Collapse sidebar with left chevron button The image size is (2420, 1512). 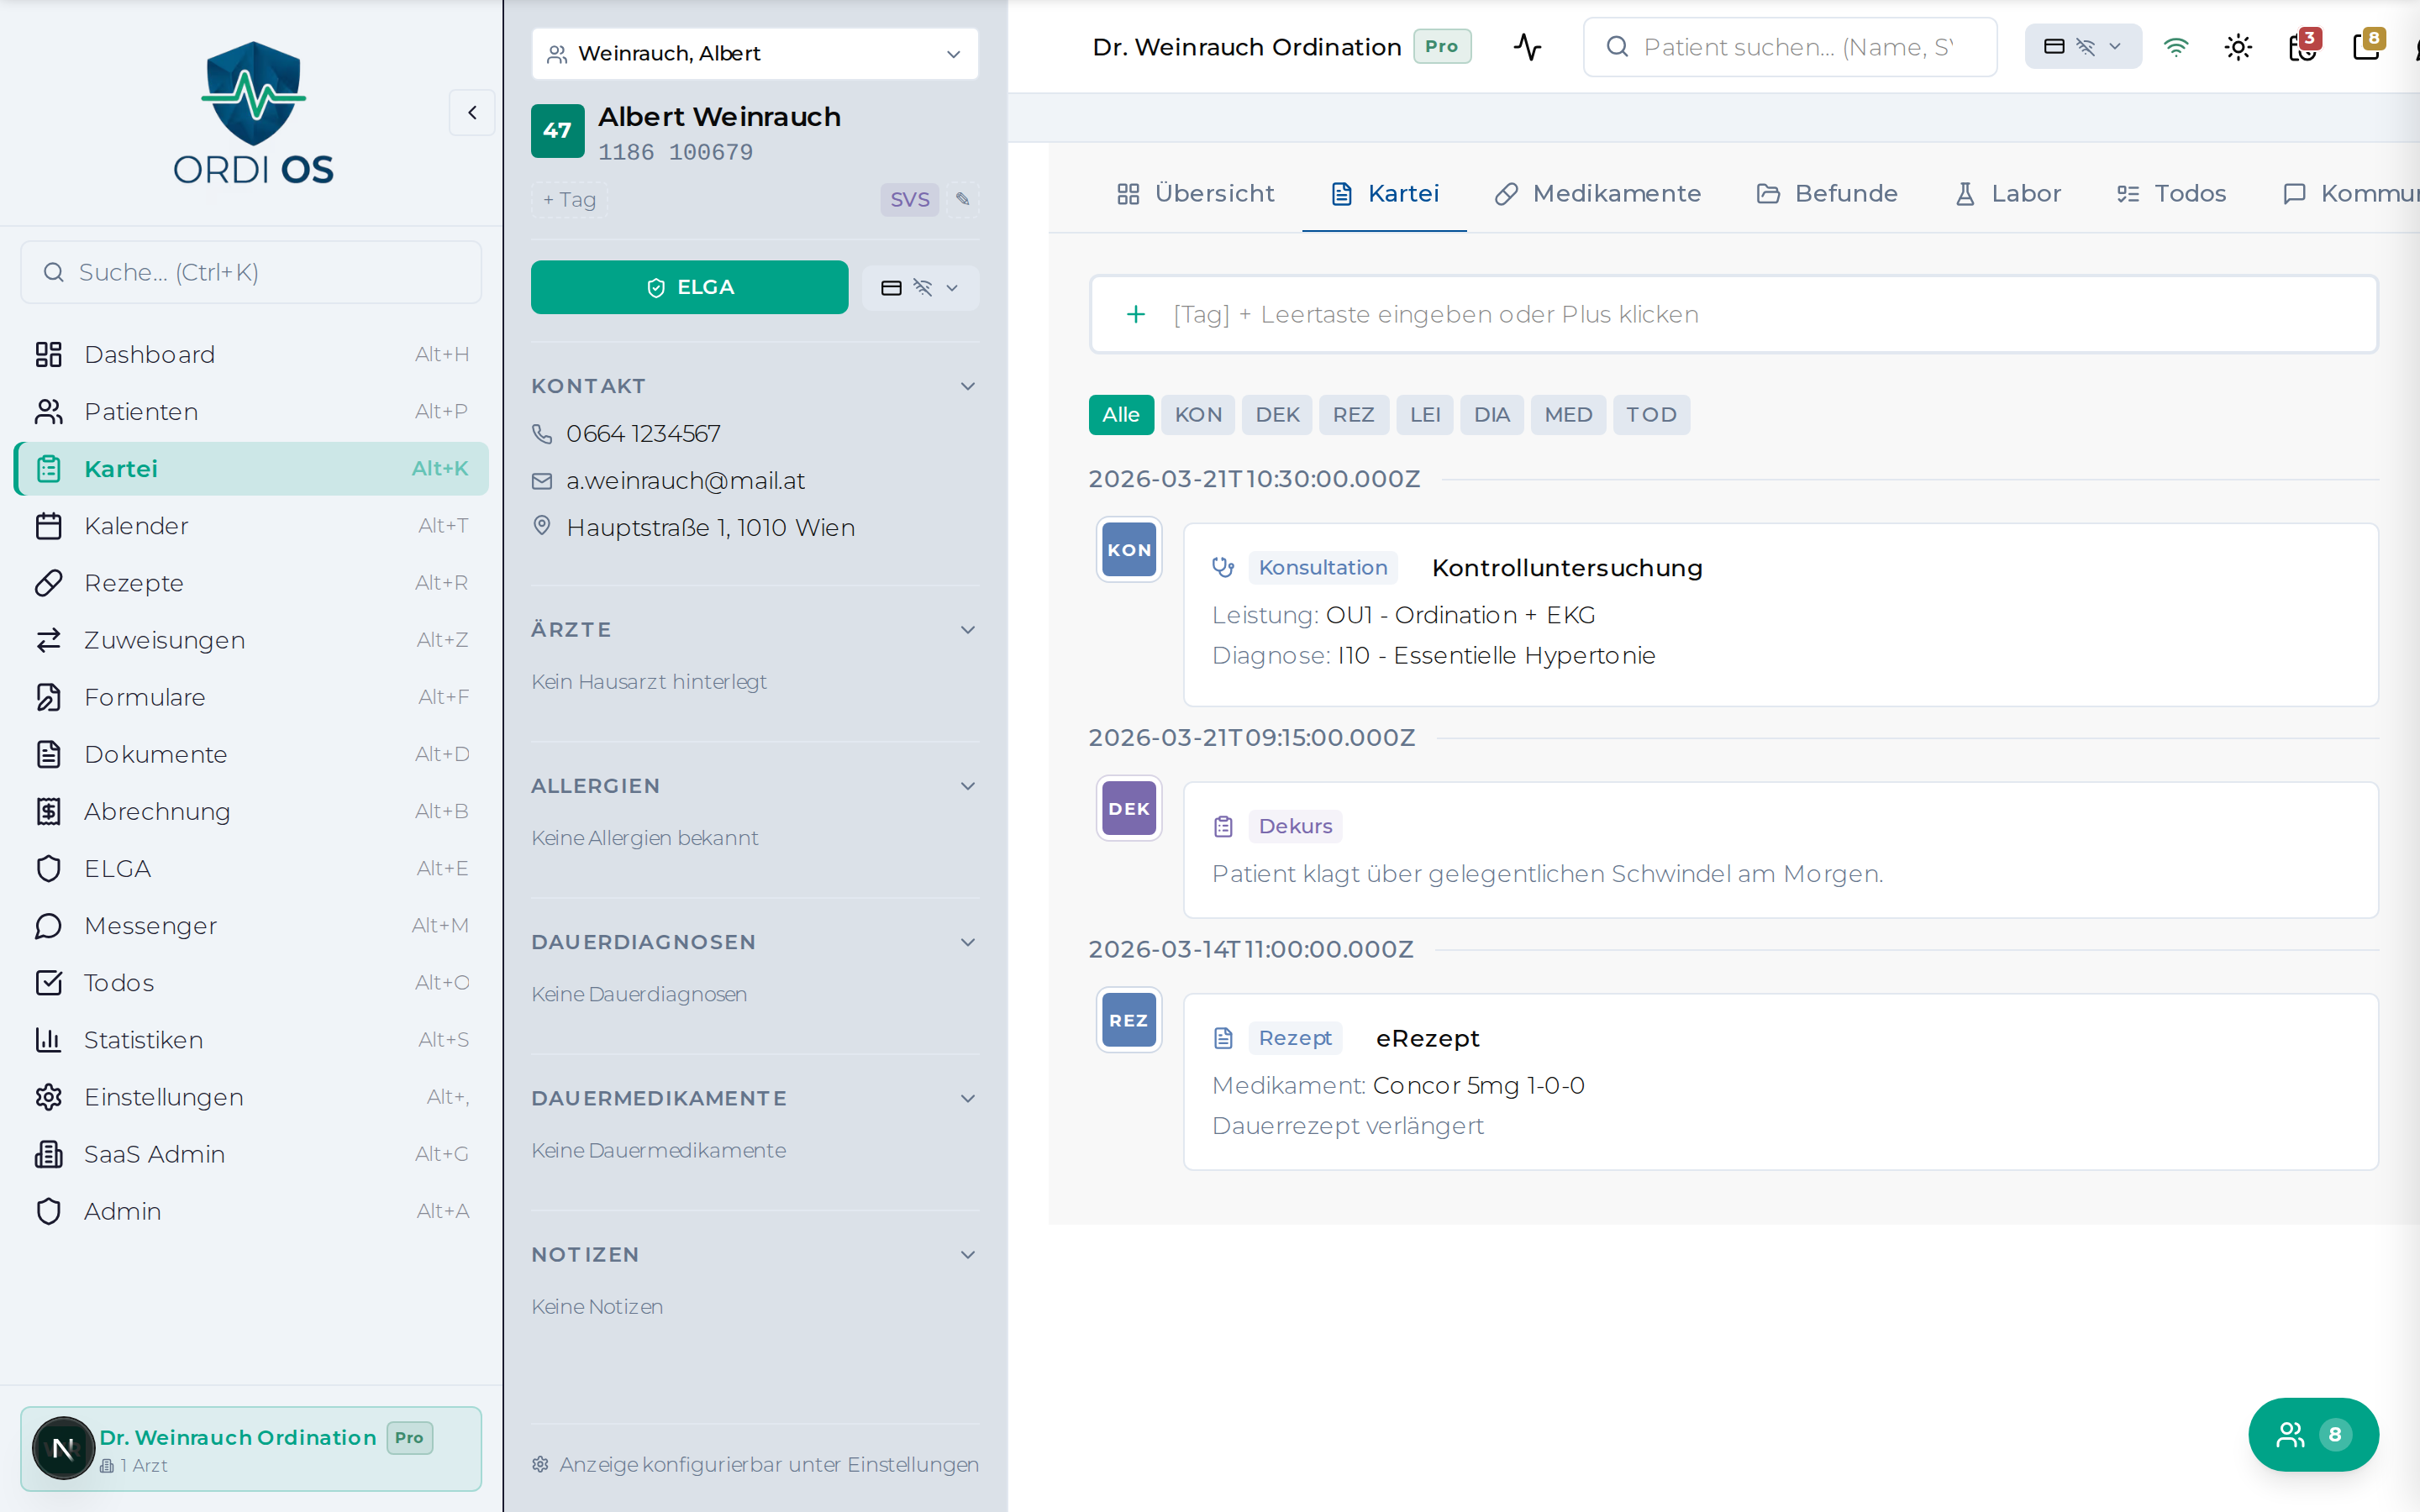pyautogui.click(x=472, y=113)
